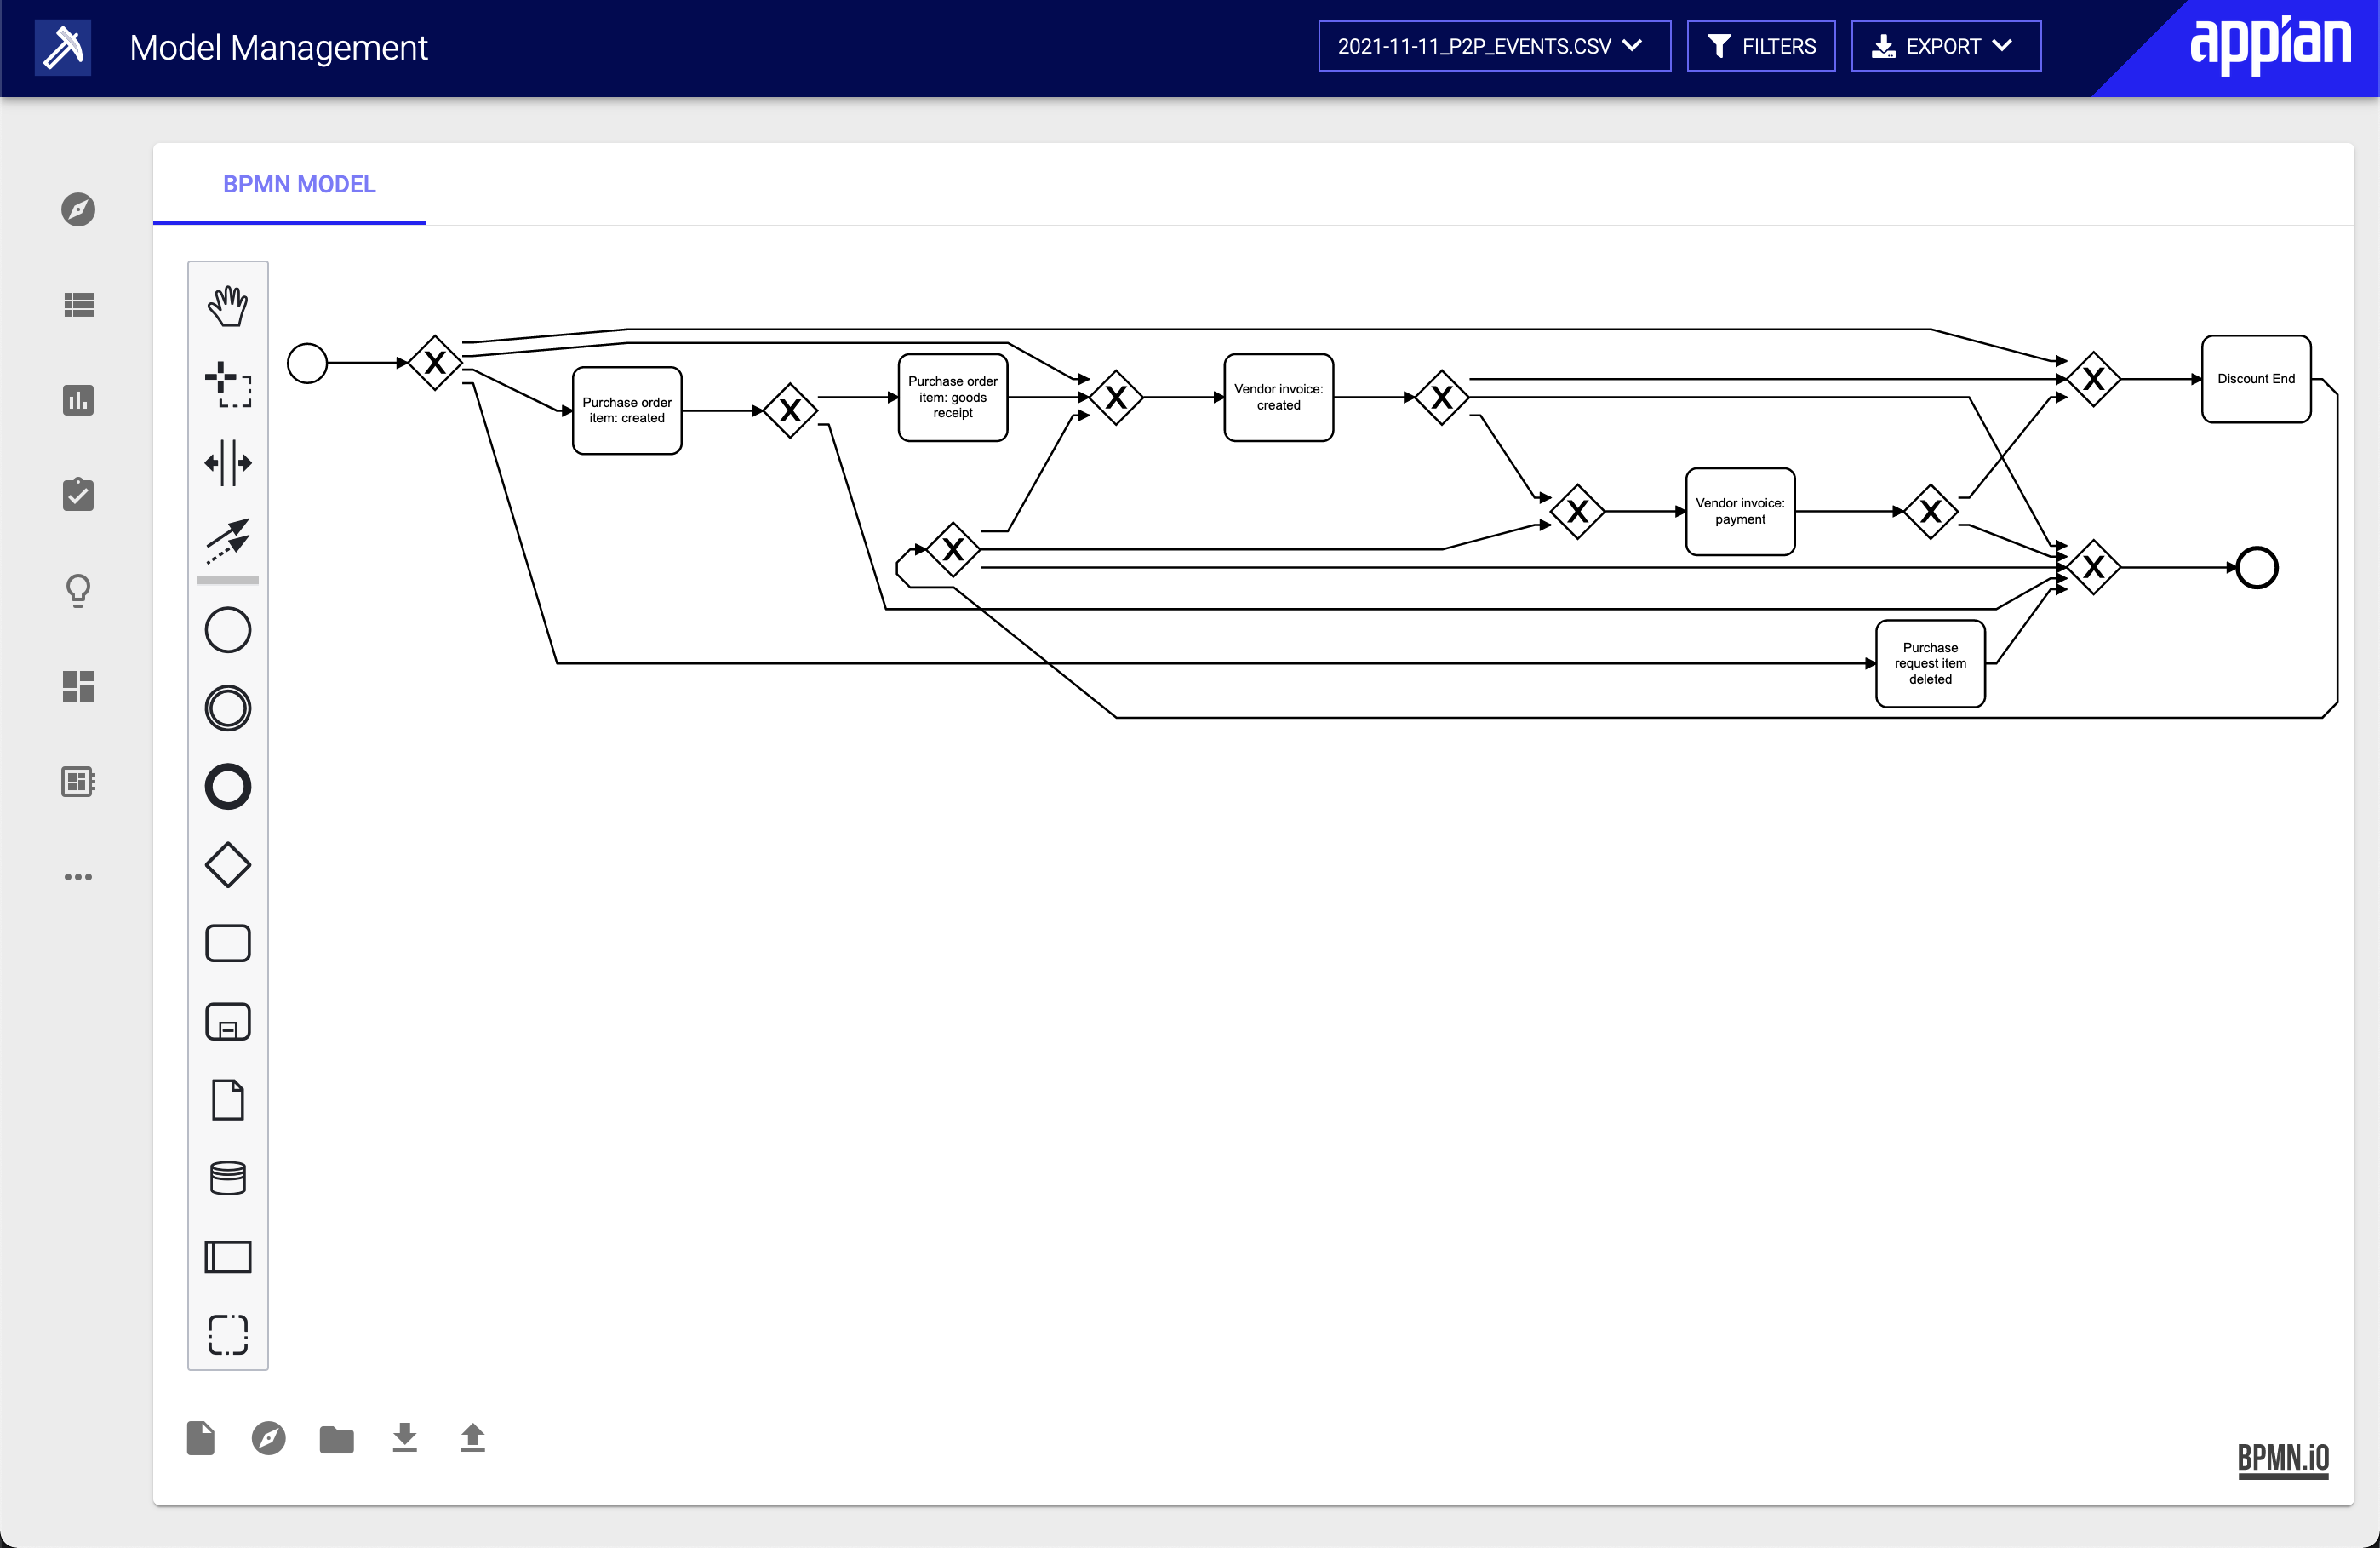Viewport: 2380px width, 1548px height.
Task: Select the 'Vendor invoice: created' task
Action: (1279, 397)
